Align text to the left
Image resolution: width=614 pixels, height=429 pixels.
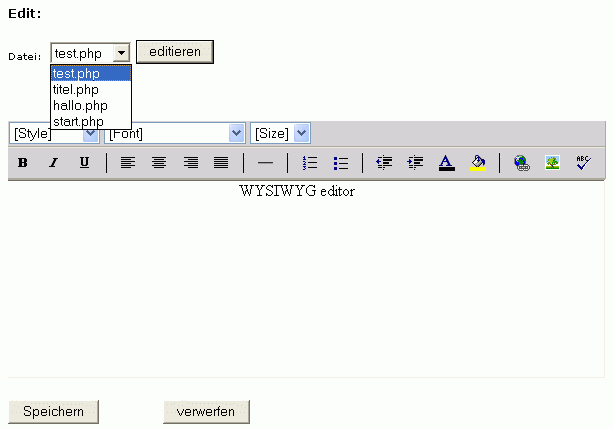[x=127, y=163]
